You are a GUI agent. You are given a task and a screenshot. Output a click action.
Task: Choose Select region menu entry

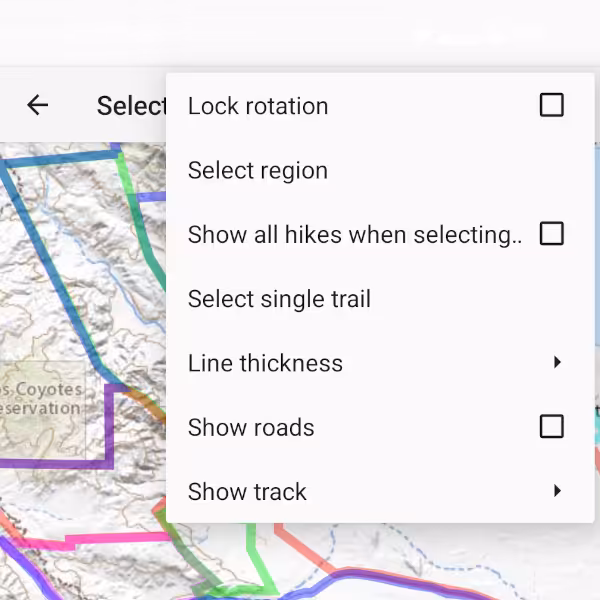[x=258, y=171]
